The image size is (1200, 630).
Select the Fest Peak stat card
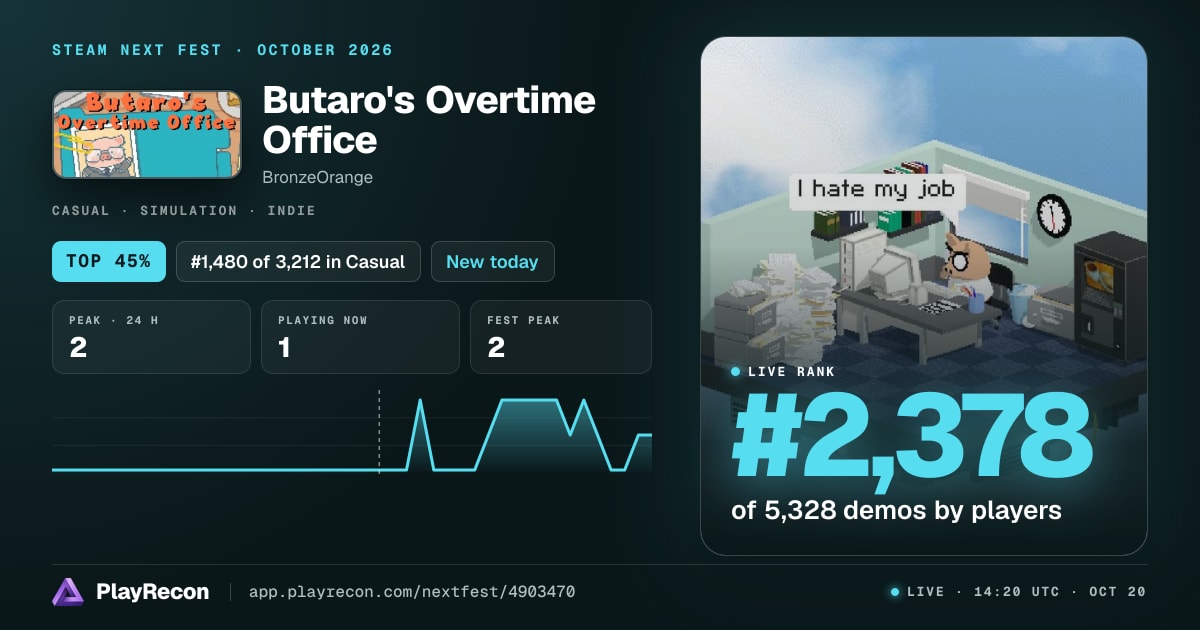pos(560,337)
